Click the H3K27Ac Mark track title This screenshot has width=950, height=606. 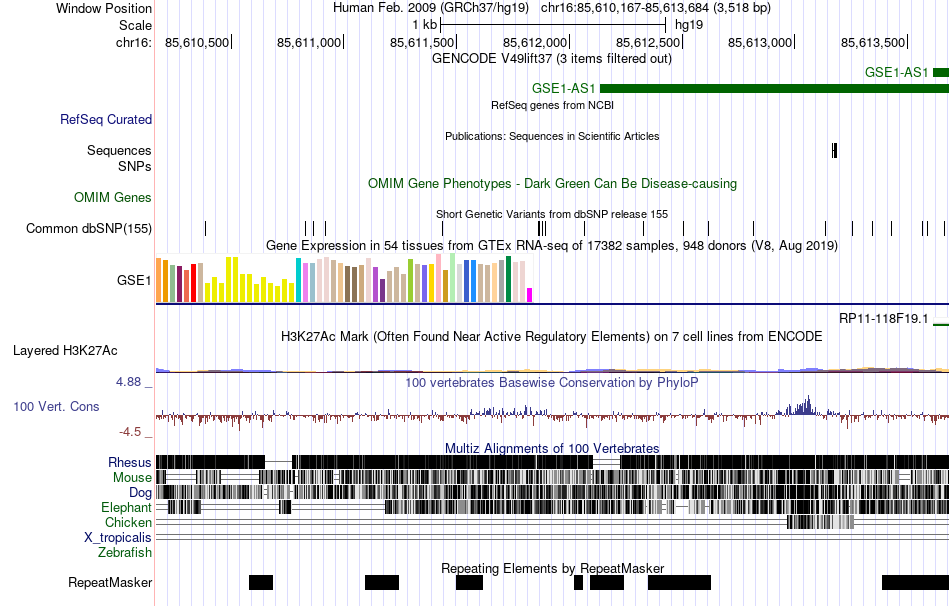[x=552, y=336]
